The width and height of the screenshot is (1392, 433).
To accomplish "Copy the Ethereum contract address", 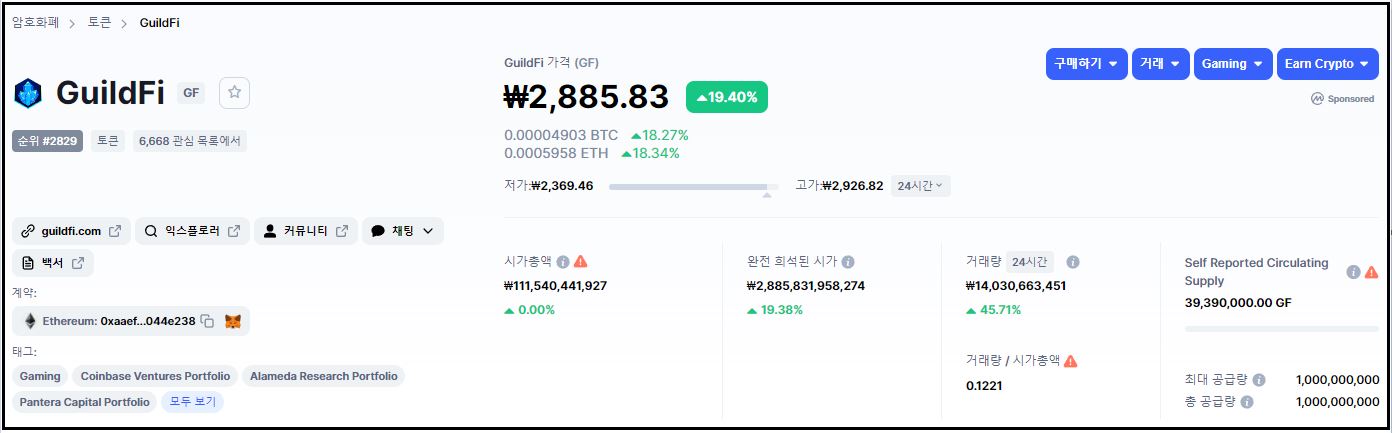I will click(x=207, y=321).
